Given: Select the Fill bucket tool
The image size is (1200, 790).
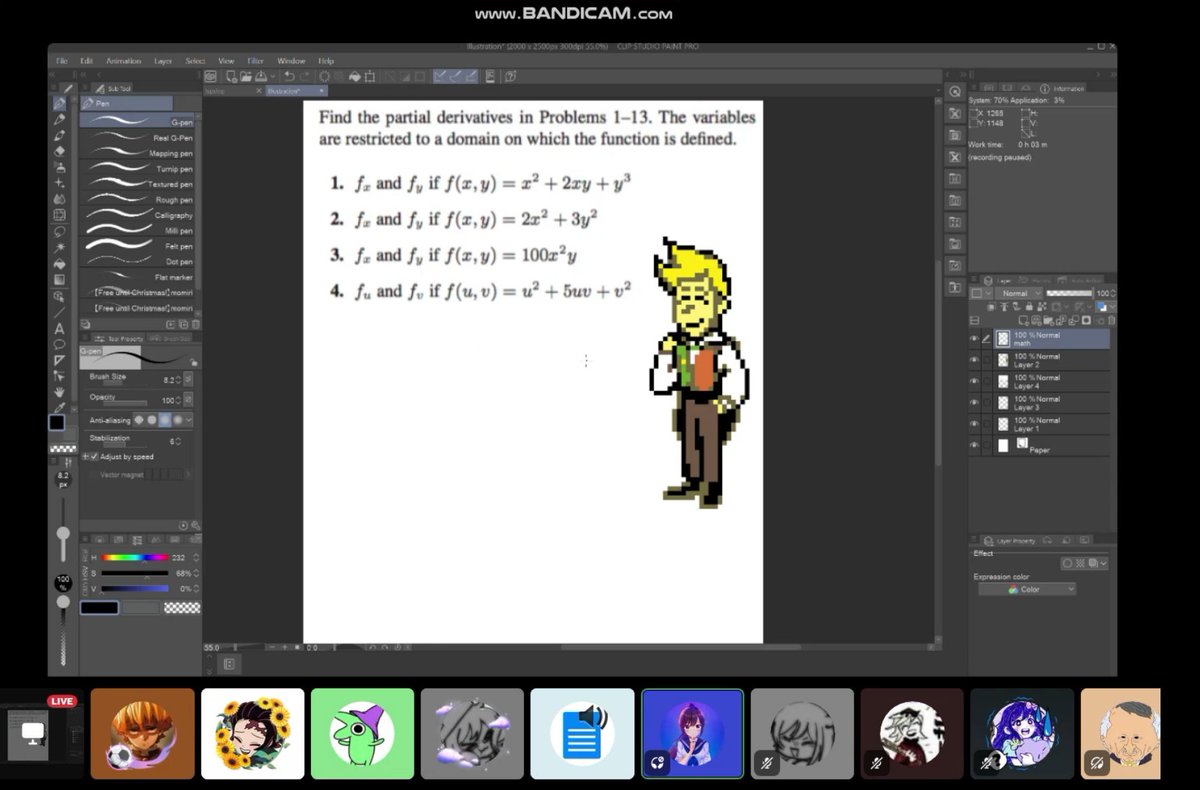Looking at the screenshot, I should (x=60, y=263).
